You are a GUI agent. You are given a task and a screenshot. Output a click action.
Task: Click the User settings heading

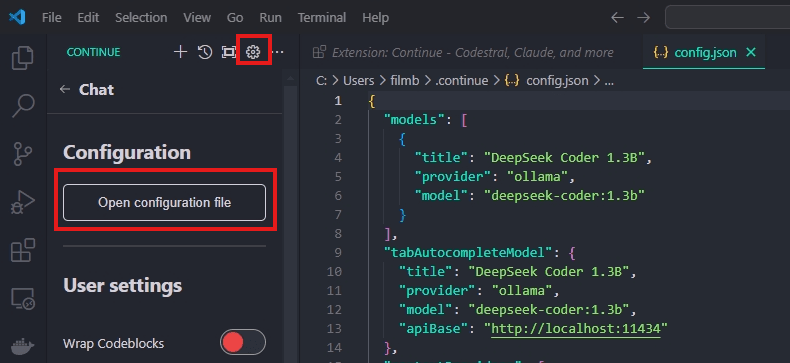(x=122, y=285)
